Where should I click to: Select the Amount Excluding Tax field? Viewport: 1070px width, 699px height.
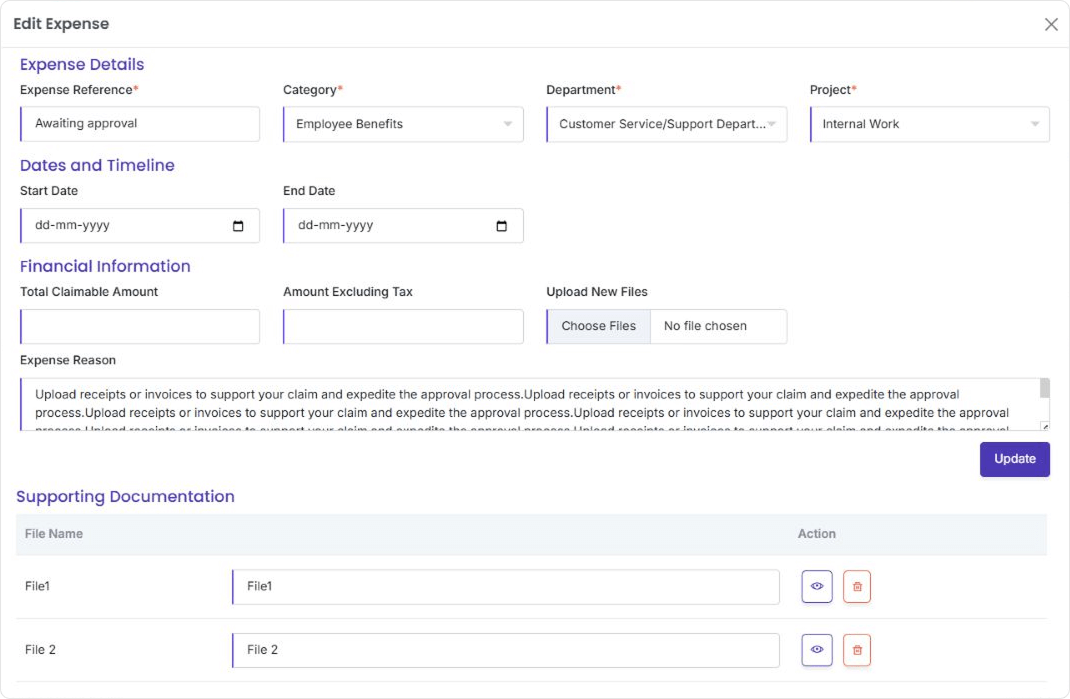403,327
